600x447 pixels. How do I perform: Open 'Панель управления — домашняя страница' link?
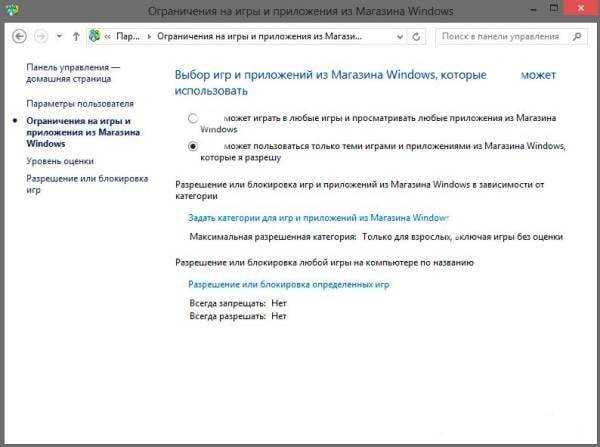73,73
